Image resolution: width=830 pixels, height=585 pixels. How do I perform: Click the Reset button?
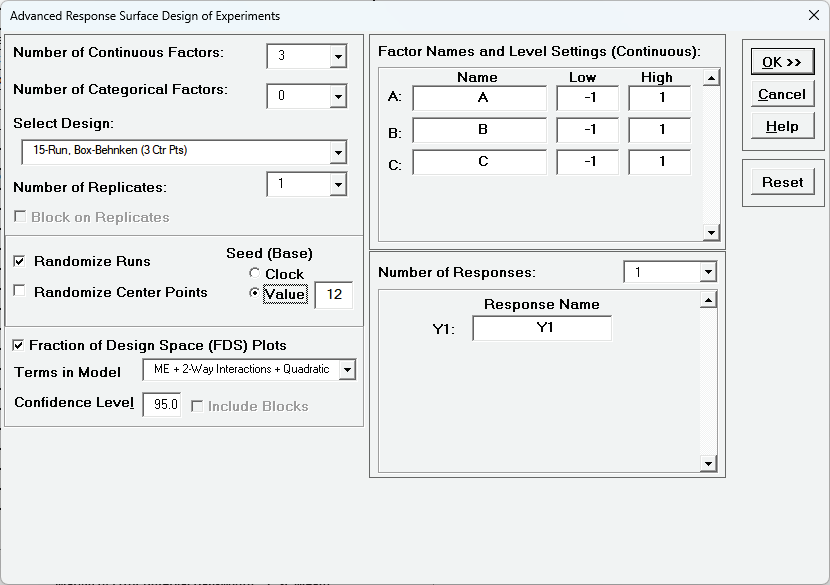click(x=782, y=182)
